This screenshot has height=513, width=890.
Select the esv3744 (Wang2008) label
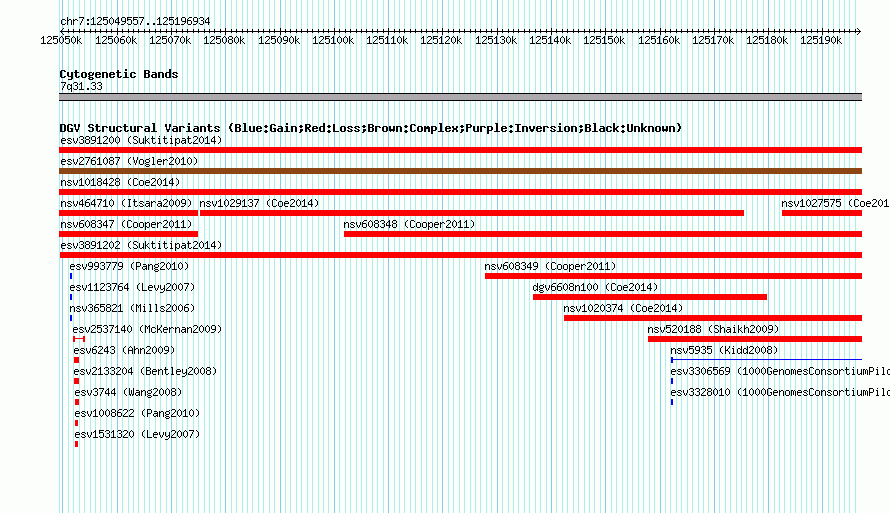click(x=128, y=392)
